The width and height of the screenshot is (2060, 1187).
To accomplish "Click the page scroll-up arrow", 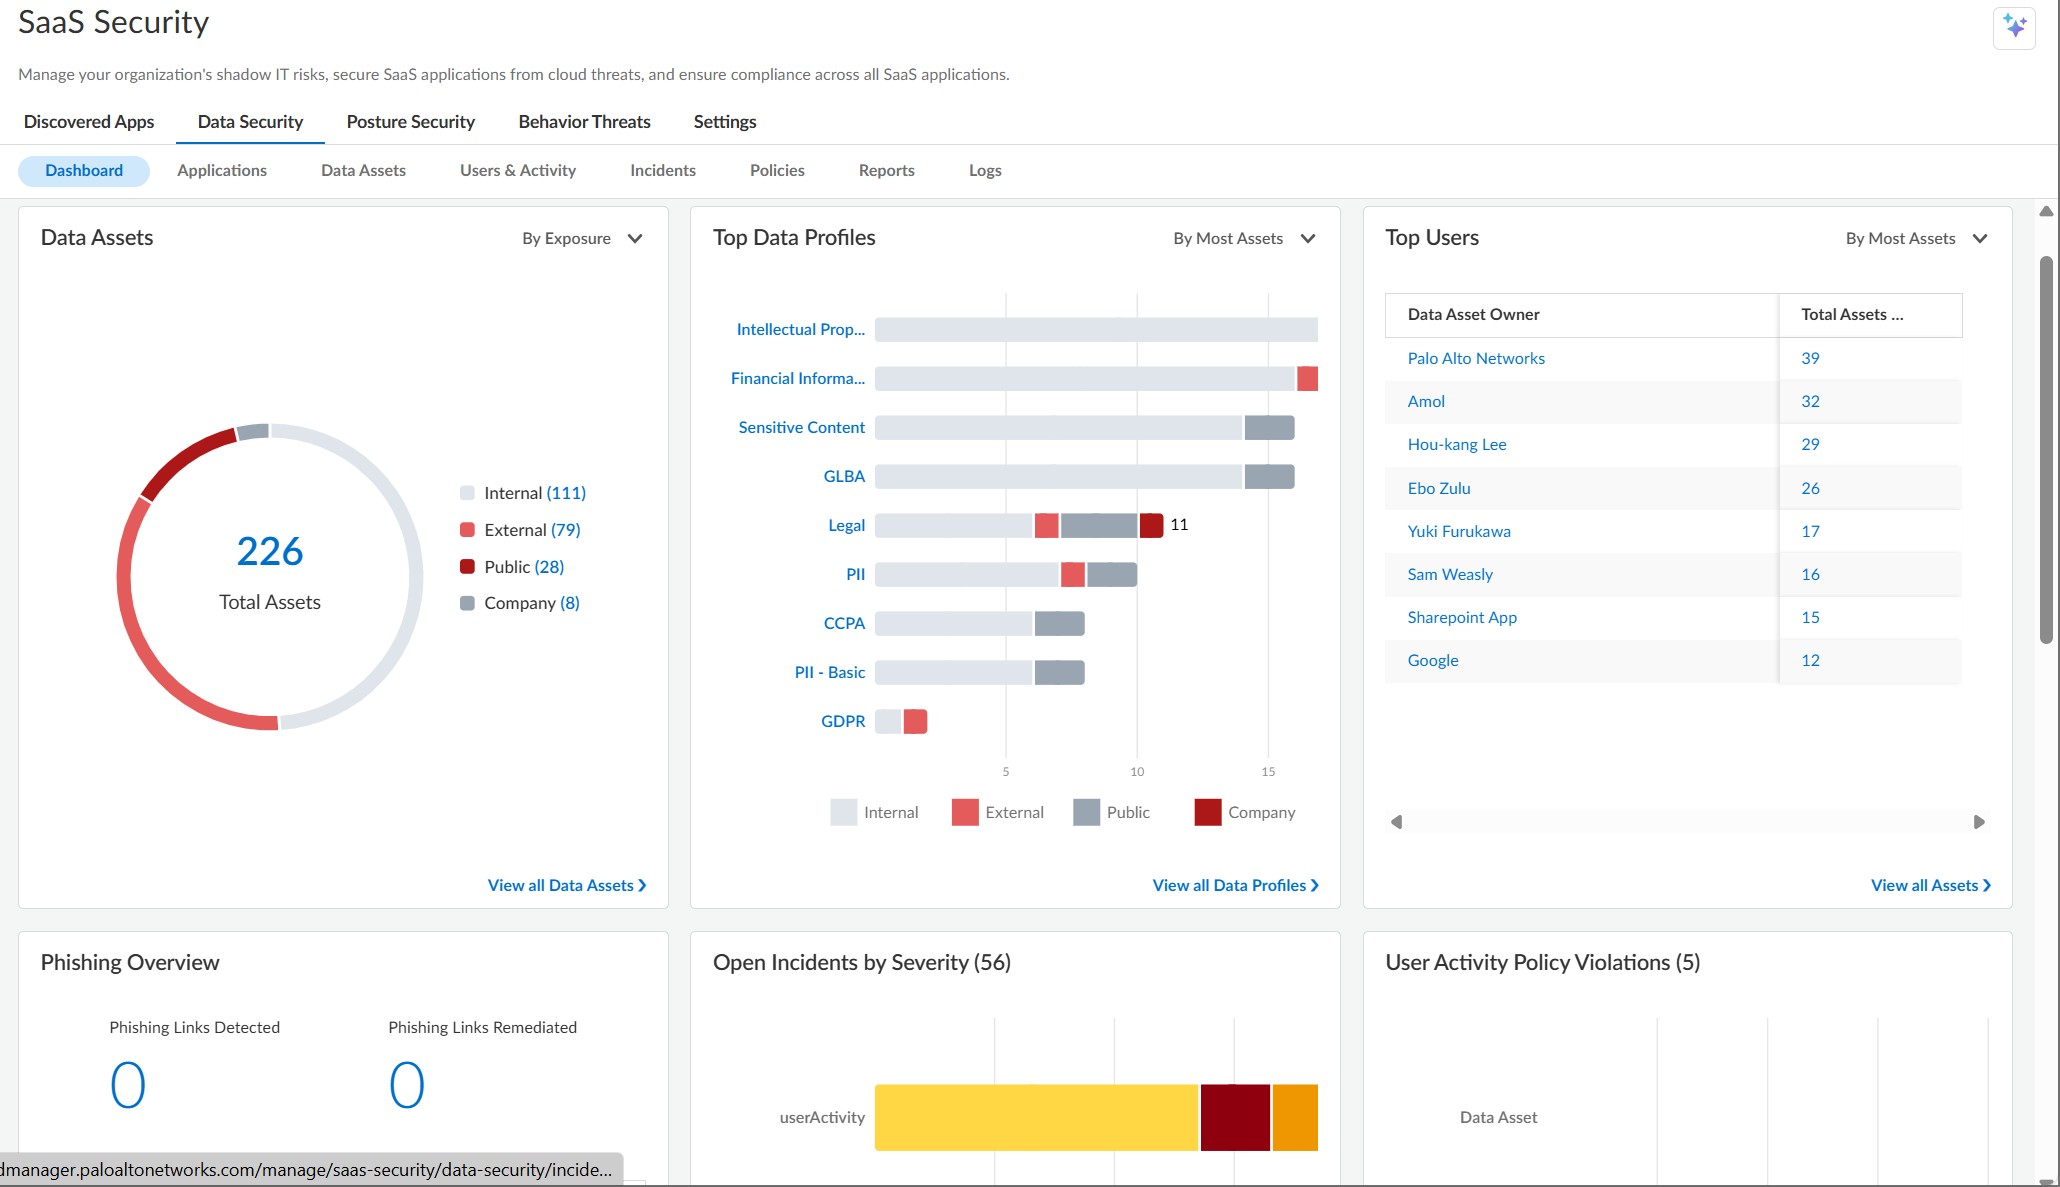I will tap(2046, 211).
